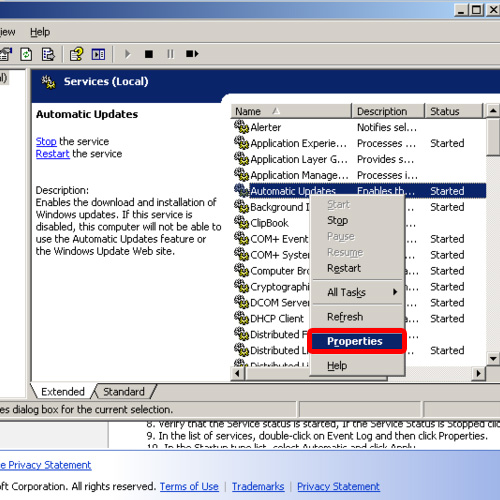Click 'Provides s...' description cell
Screen dimensions: 500x500
[x=385, y=159]
